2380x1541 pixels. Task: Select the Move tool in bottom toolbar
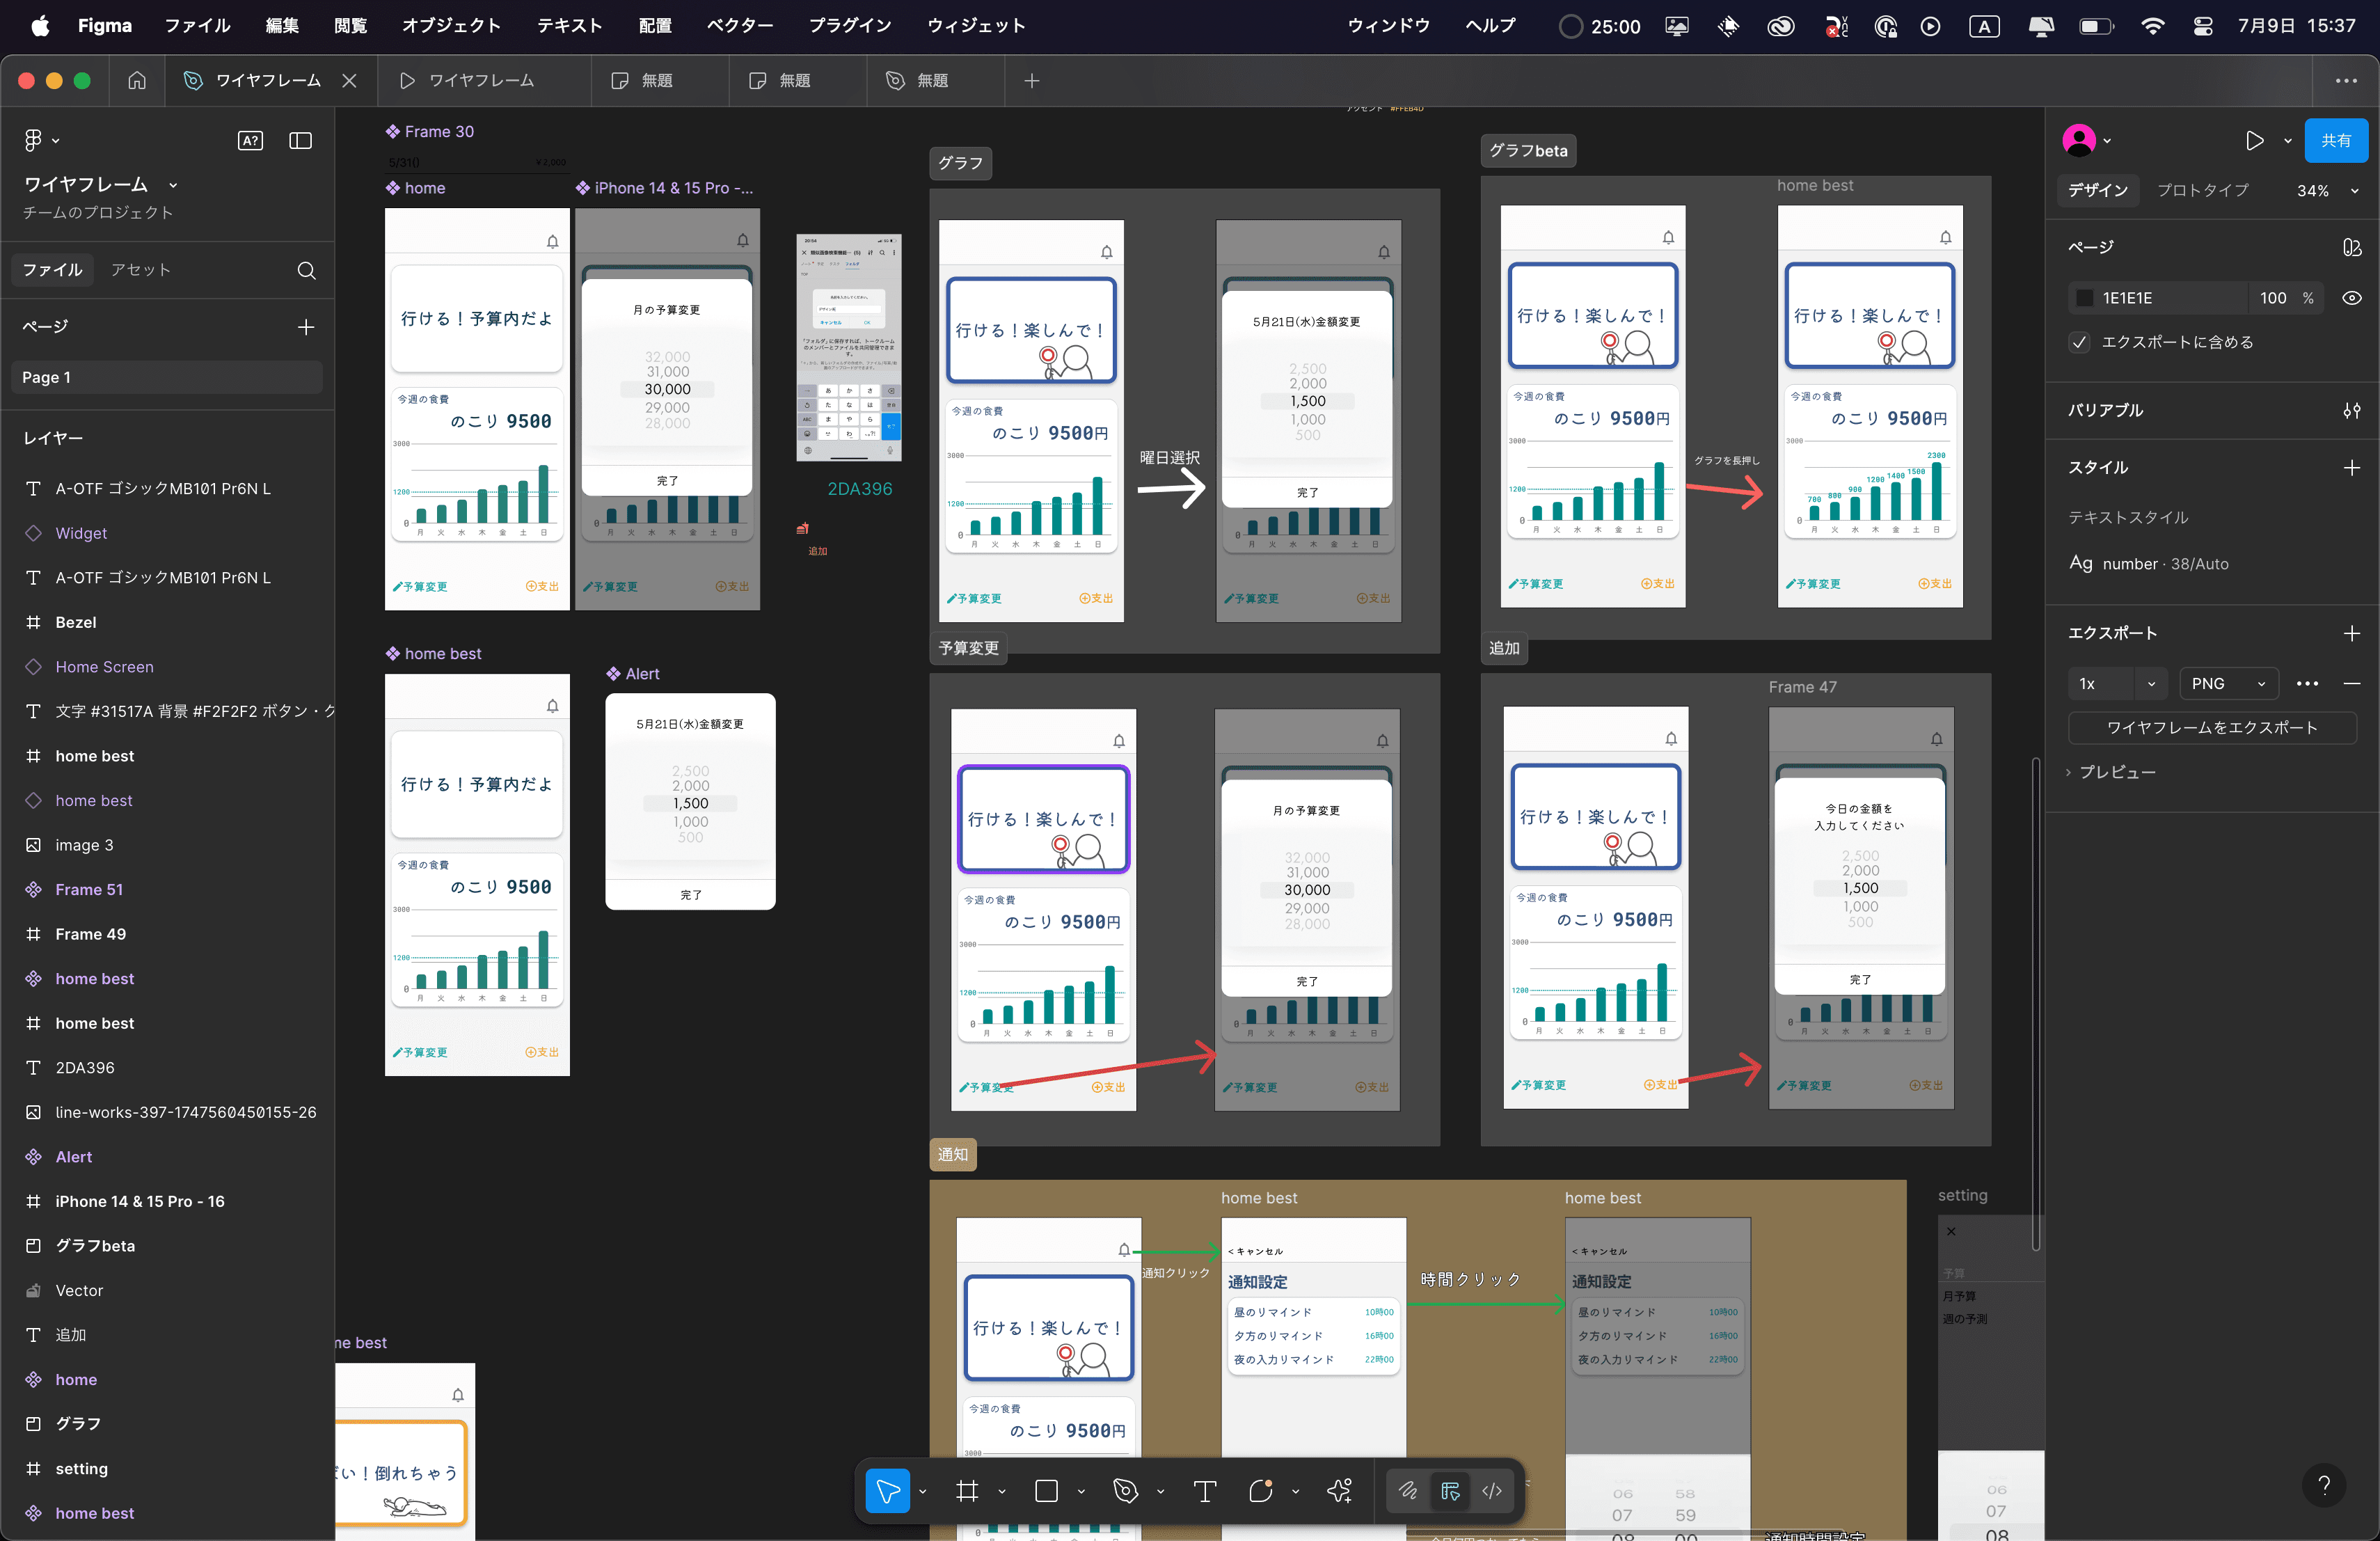887,1491
